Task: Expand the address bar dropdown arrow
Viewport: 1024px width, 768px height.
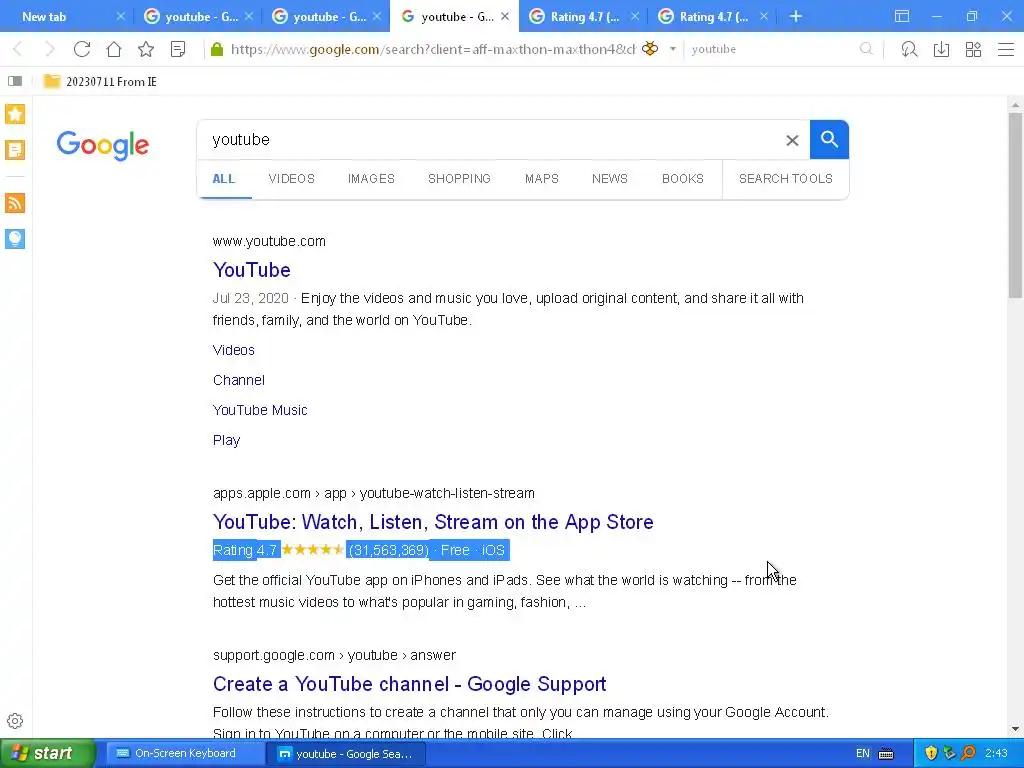Action: pos(673,49)
